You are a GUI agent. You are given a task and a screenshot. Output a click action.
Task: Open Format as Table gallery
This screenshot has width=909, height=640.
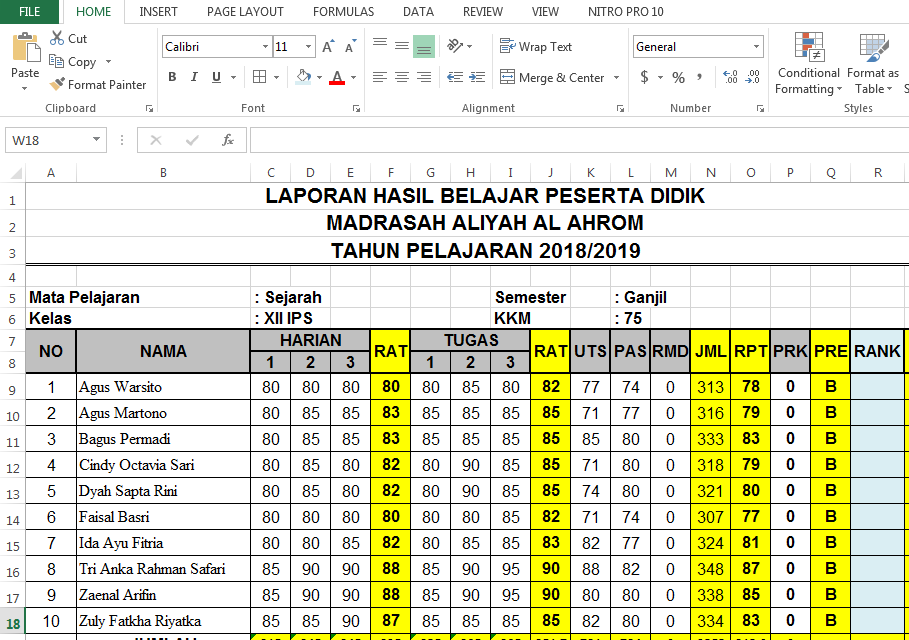(873, 63)
